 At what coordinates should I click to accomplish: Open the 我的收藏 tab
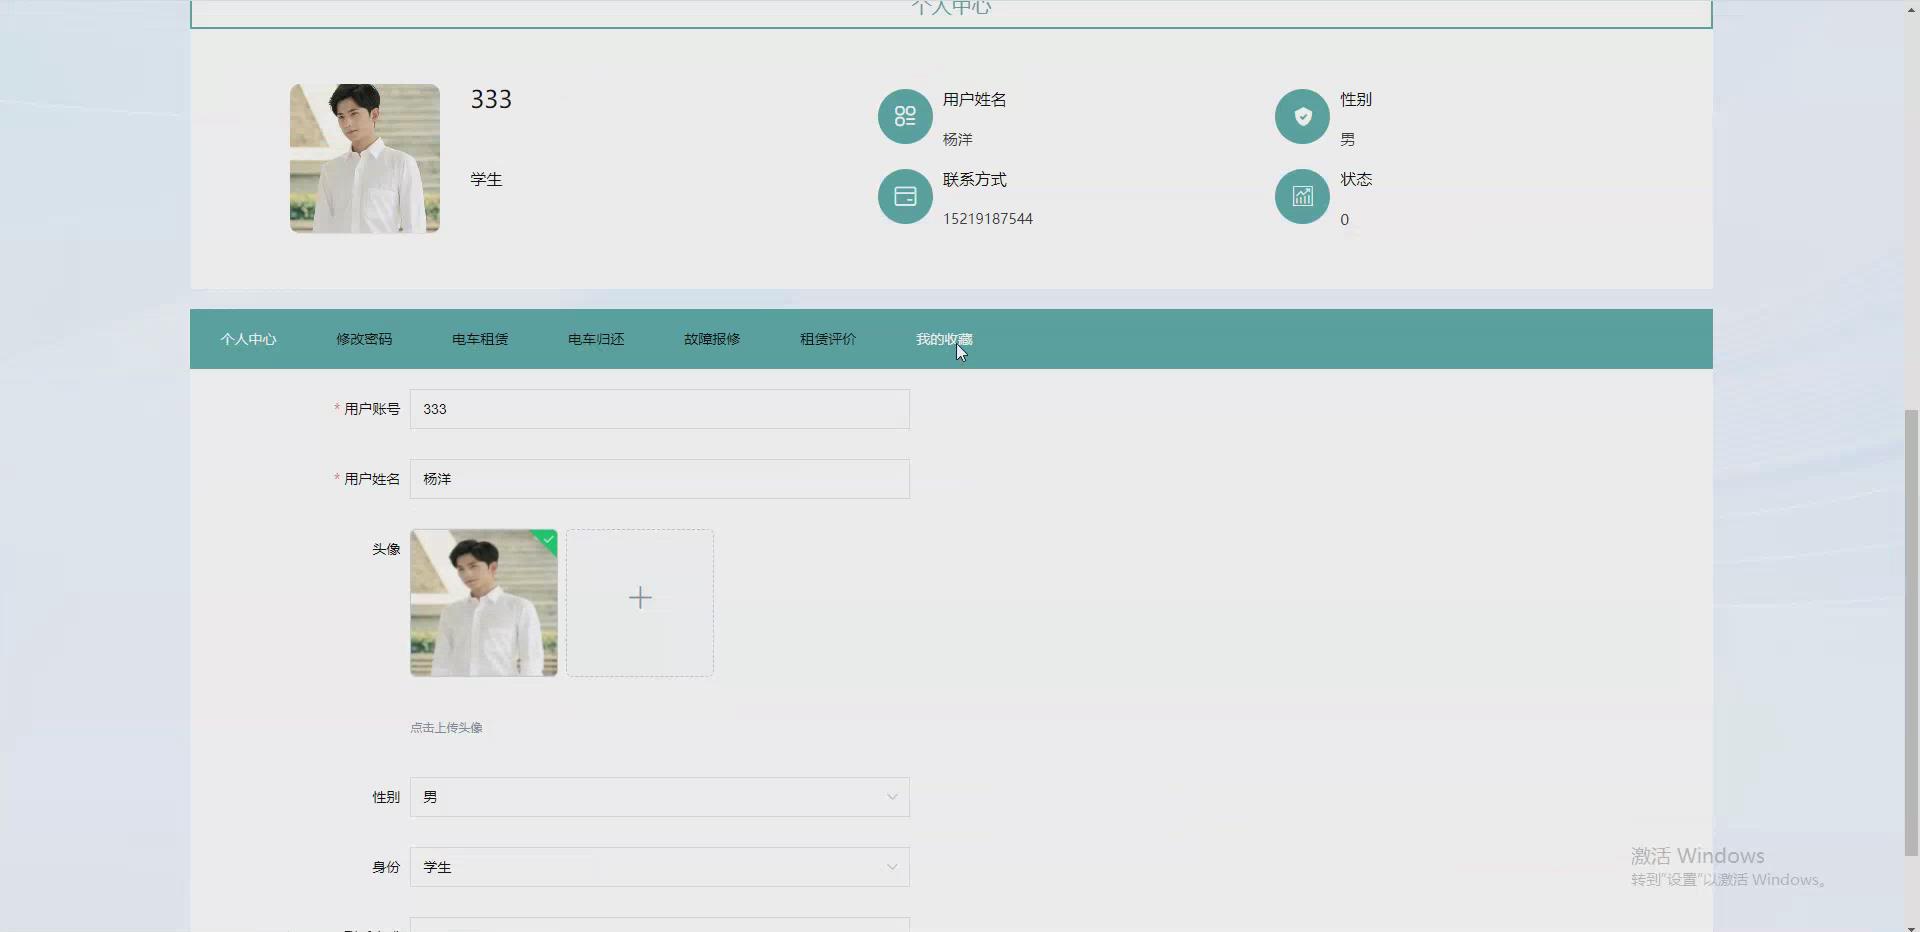(944, 339)
